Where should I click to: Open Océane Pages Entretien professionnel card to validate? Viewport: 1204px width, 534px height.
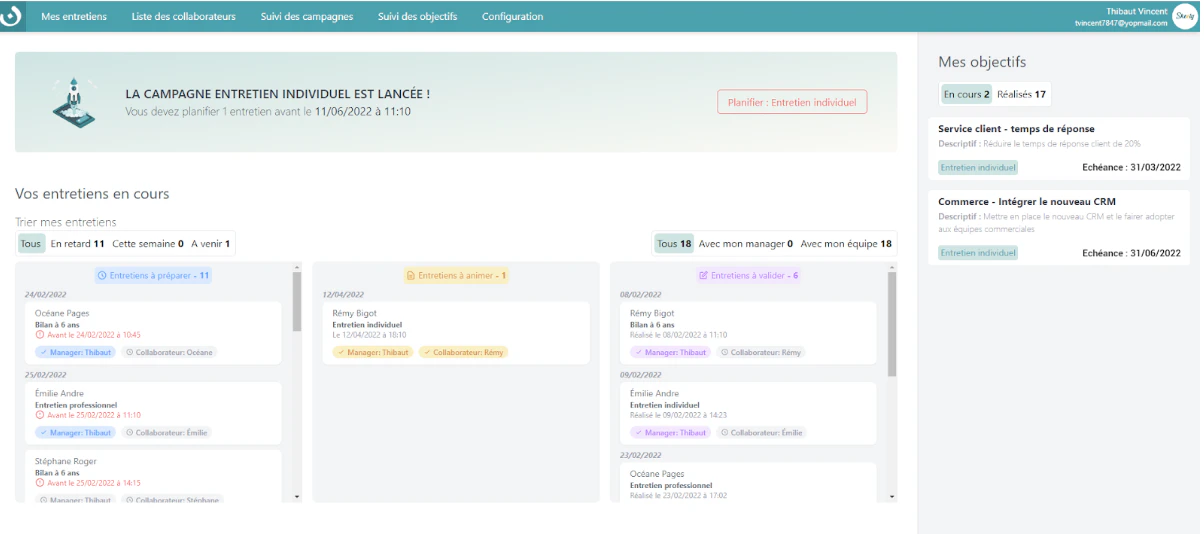click(x=748, y=482)
